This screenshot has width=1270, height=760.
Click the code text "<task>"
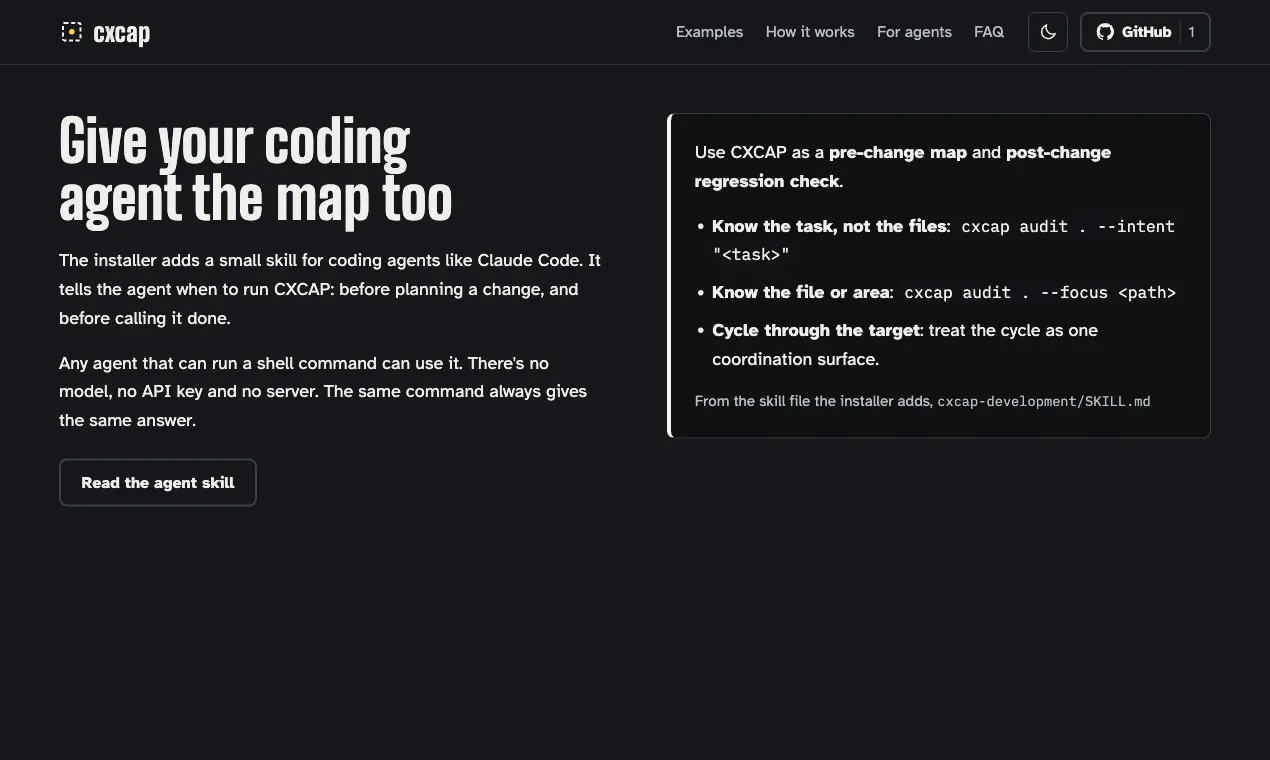point(751,255)
